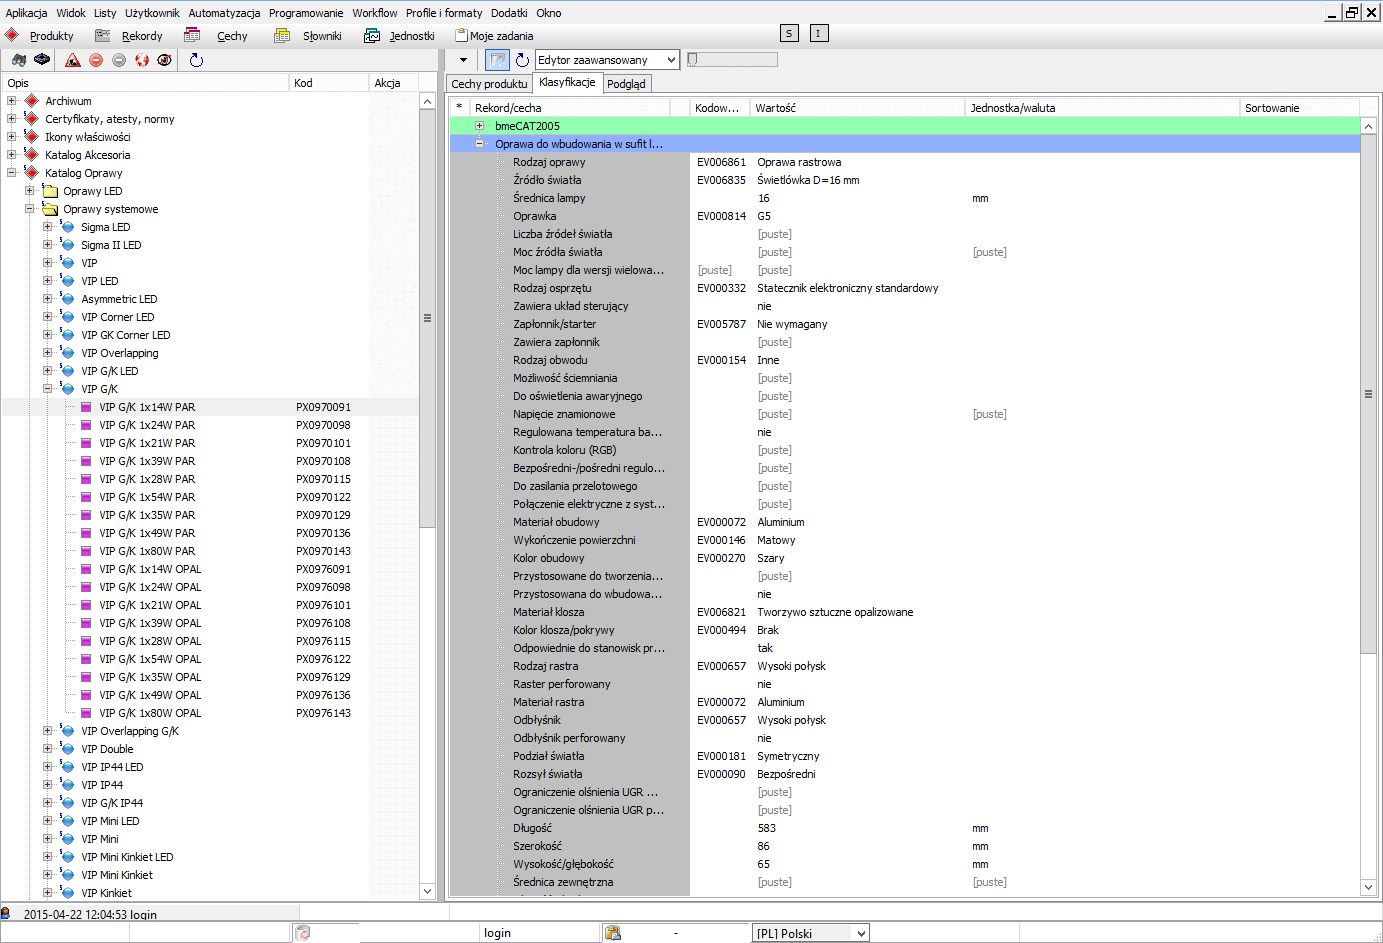1383x943 pixels.
Task: Expand the Archiwum tree node
Action: click(x=12, y=101)
